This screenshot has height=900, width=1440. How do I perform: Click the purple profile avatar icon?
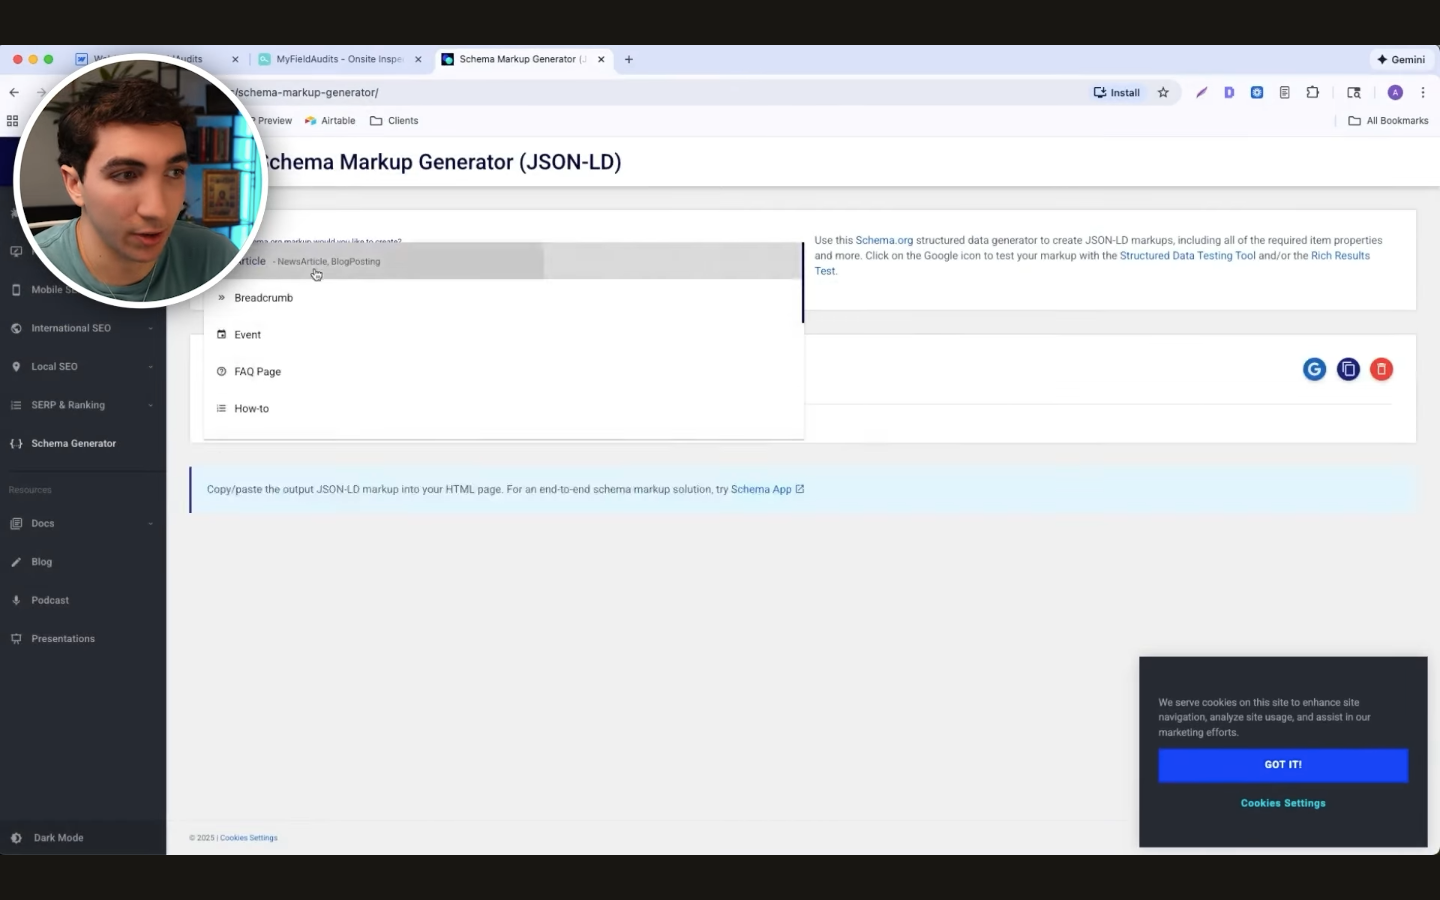click(x=1395, y=92)
